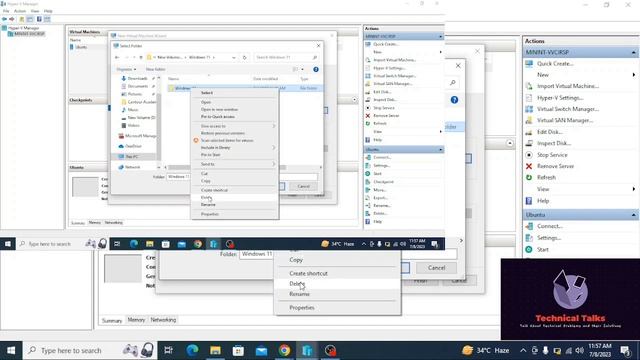Click red Remove Server in enlarged Actions pane
640x360 pixels.
(x=555, y=166)
